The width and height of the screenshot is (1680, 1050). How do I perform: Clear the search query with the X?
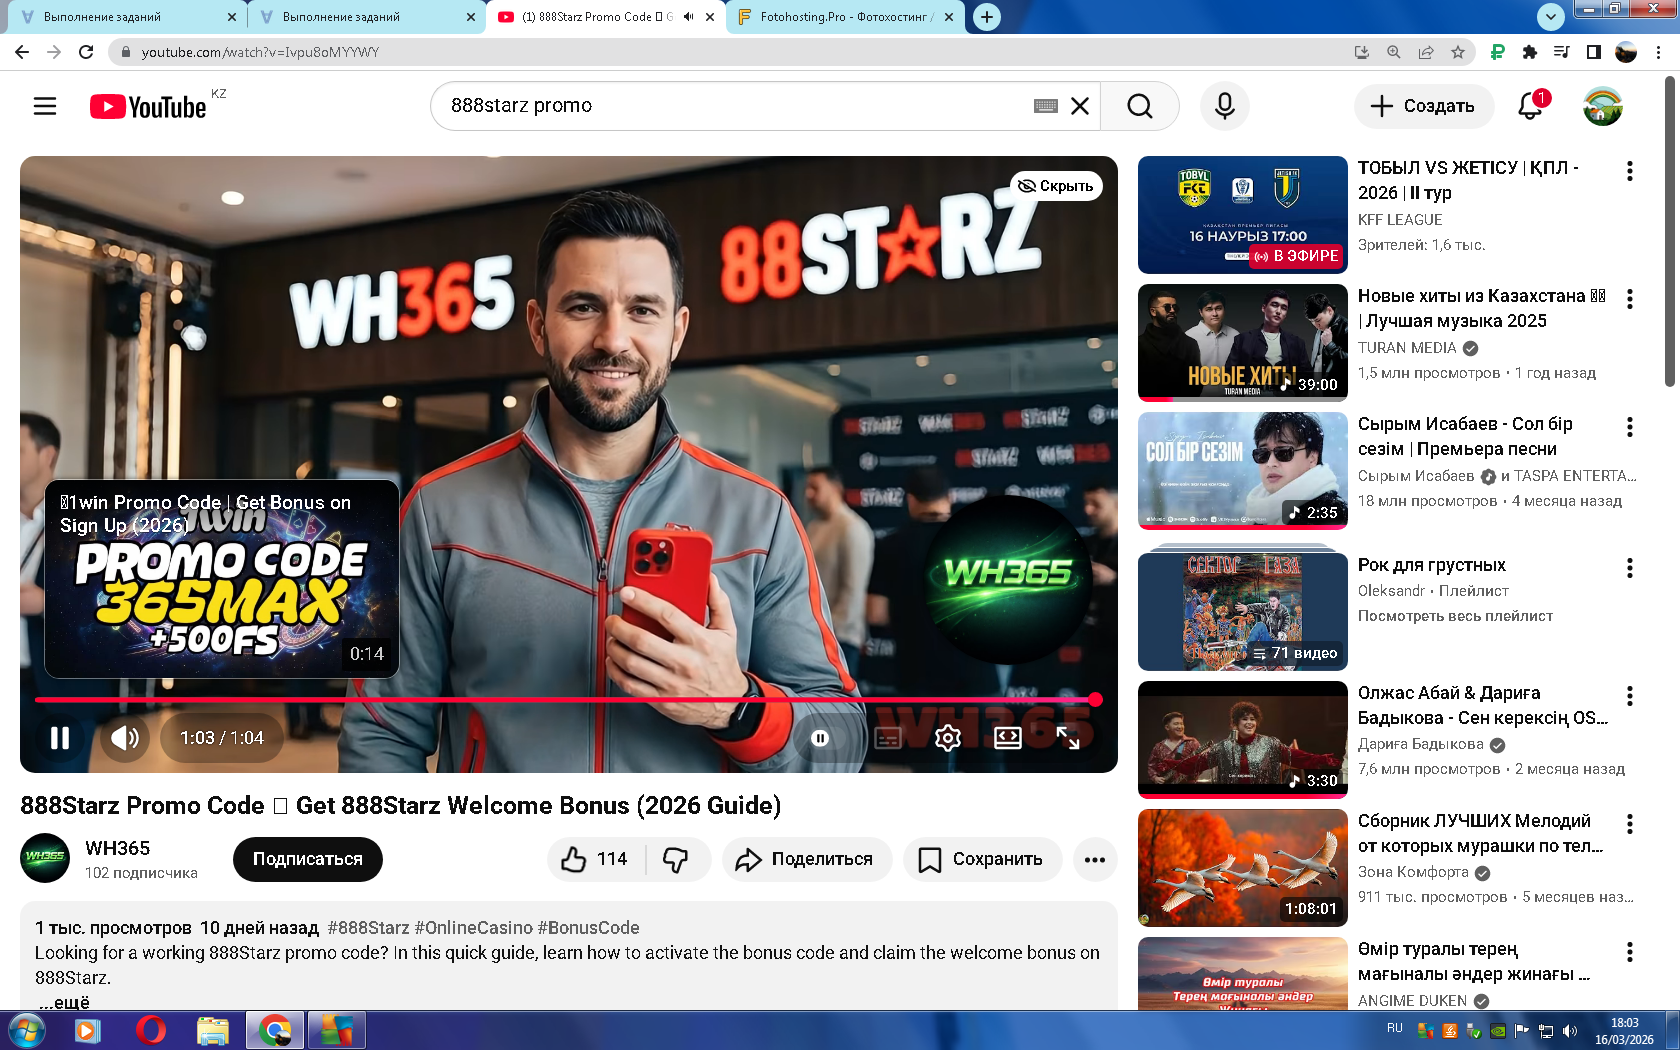click(x=1080, y=106)
